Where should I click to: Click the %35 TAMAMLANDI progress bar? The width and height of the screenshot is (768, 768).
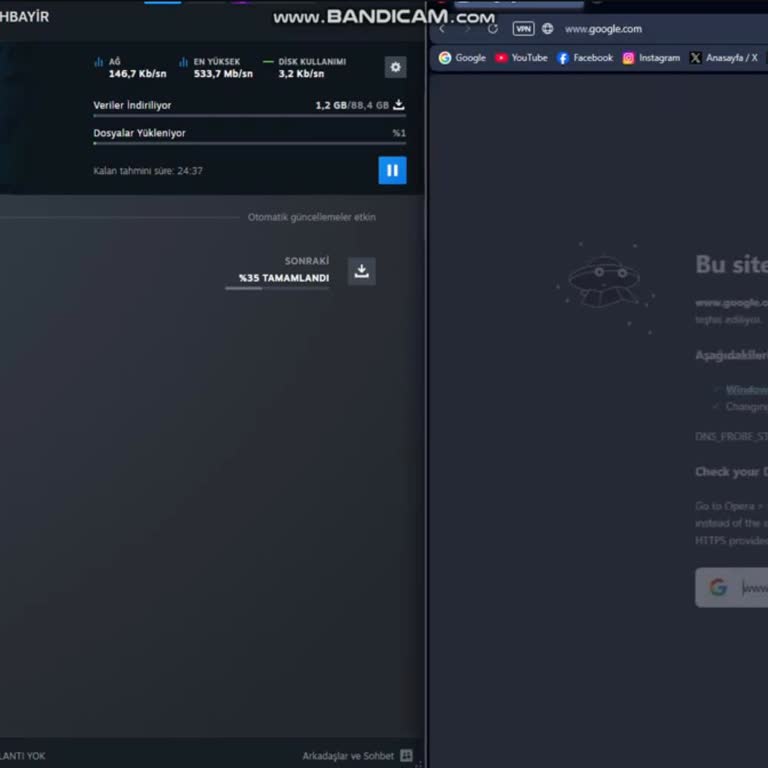tap(277, 288)
